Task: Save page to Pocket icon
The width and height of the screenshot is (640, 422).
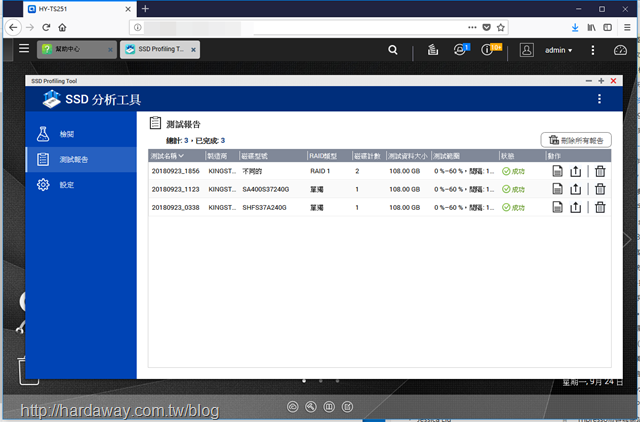Action: pos(486,27)
